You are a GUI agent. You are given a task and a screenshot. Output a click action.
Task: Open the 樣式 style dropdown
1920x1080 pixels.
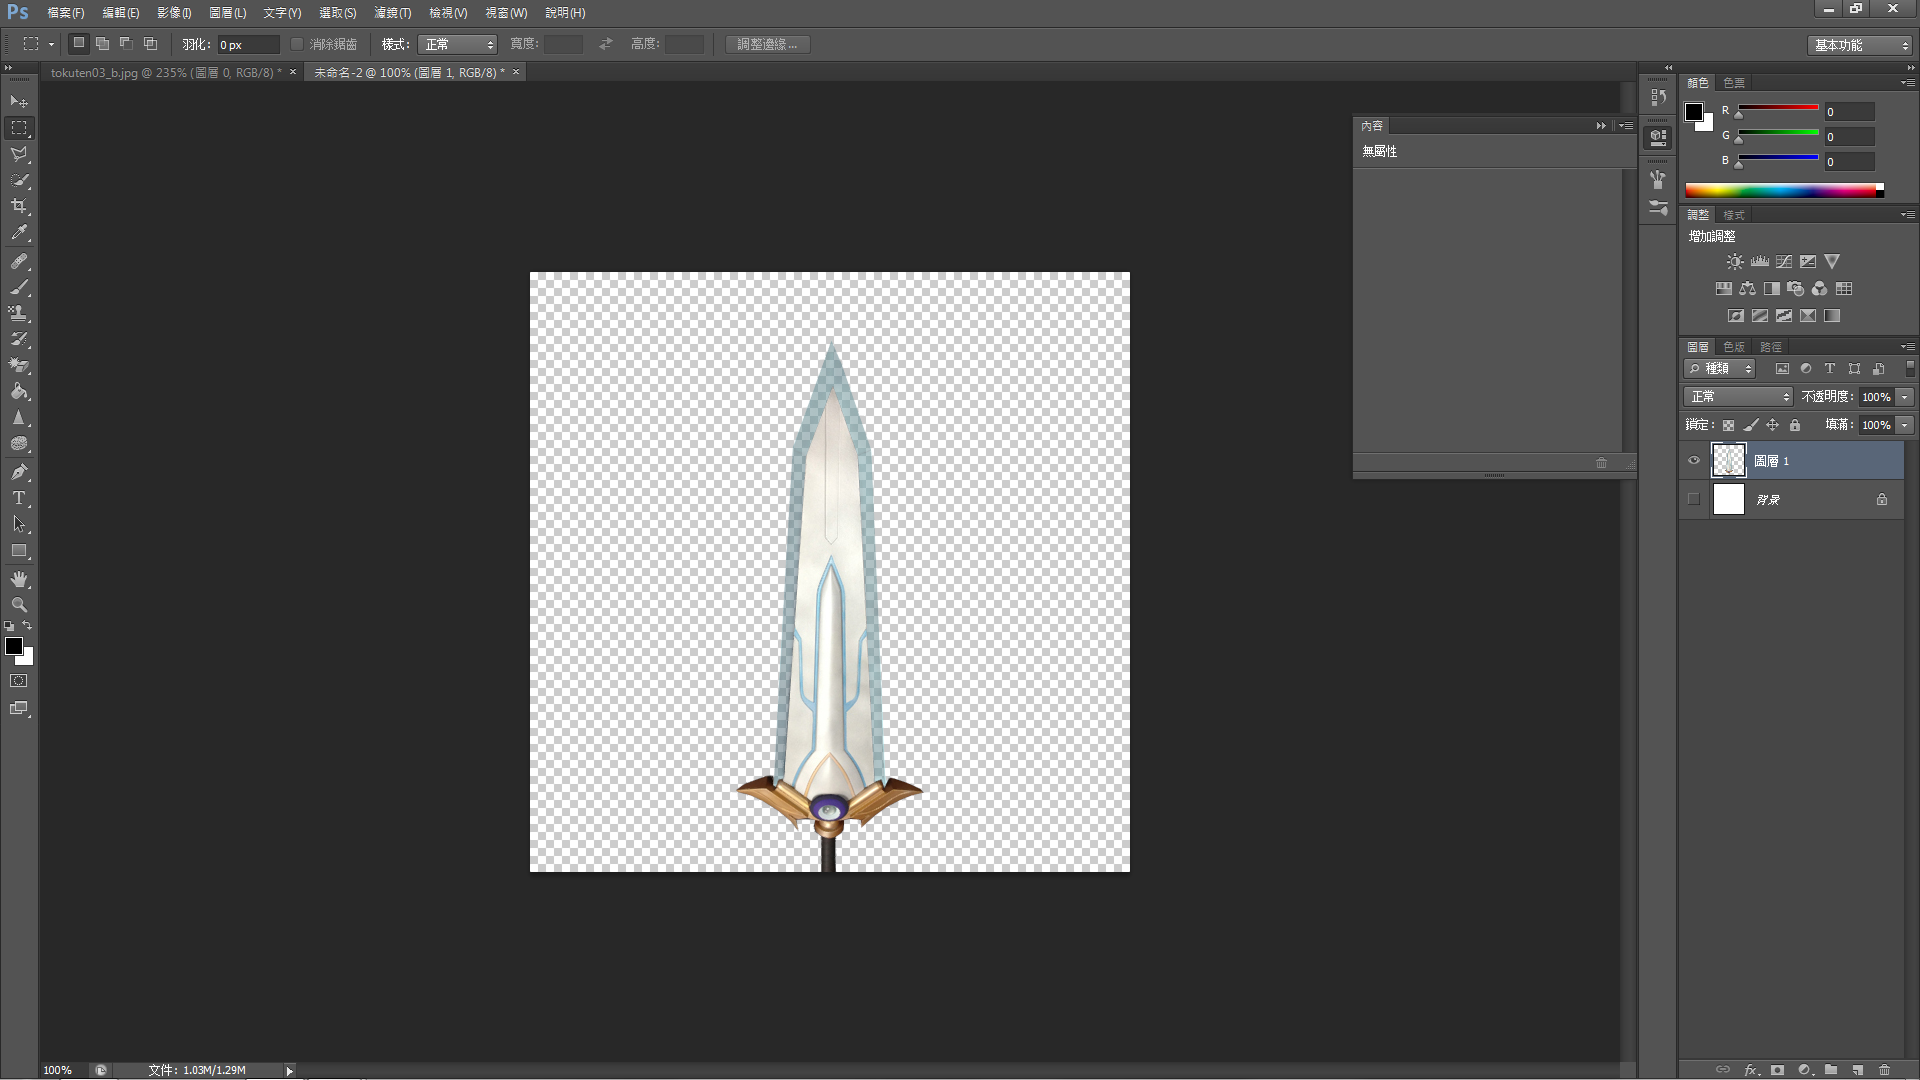click(x=458, y=44)
